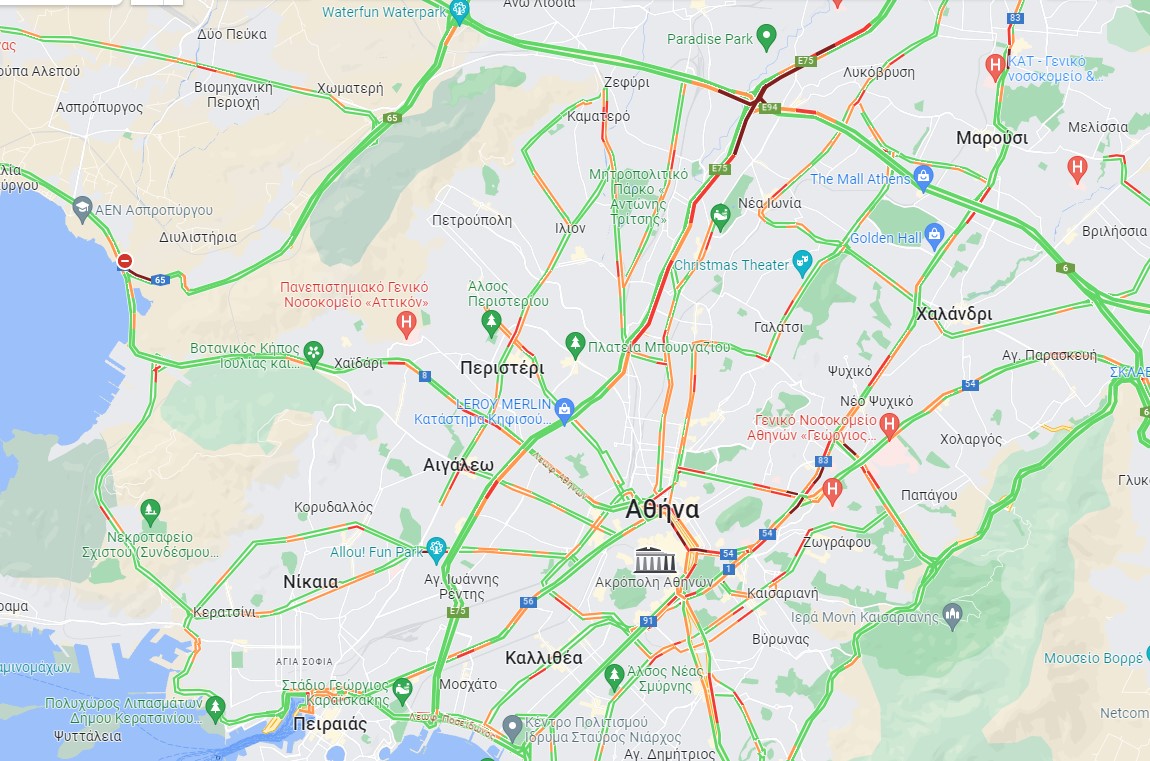Click the Βοτανικός Κήπος garden pin
This screenshot has width=1150, height=761.
click(x=313, y=354)
